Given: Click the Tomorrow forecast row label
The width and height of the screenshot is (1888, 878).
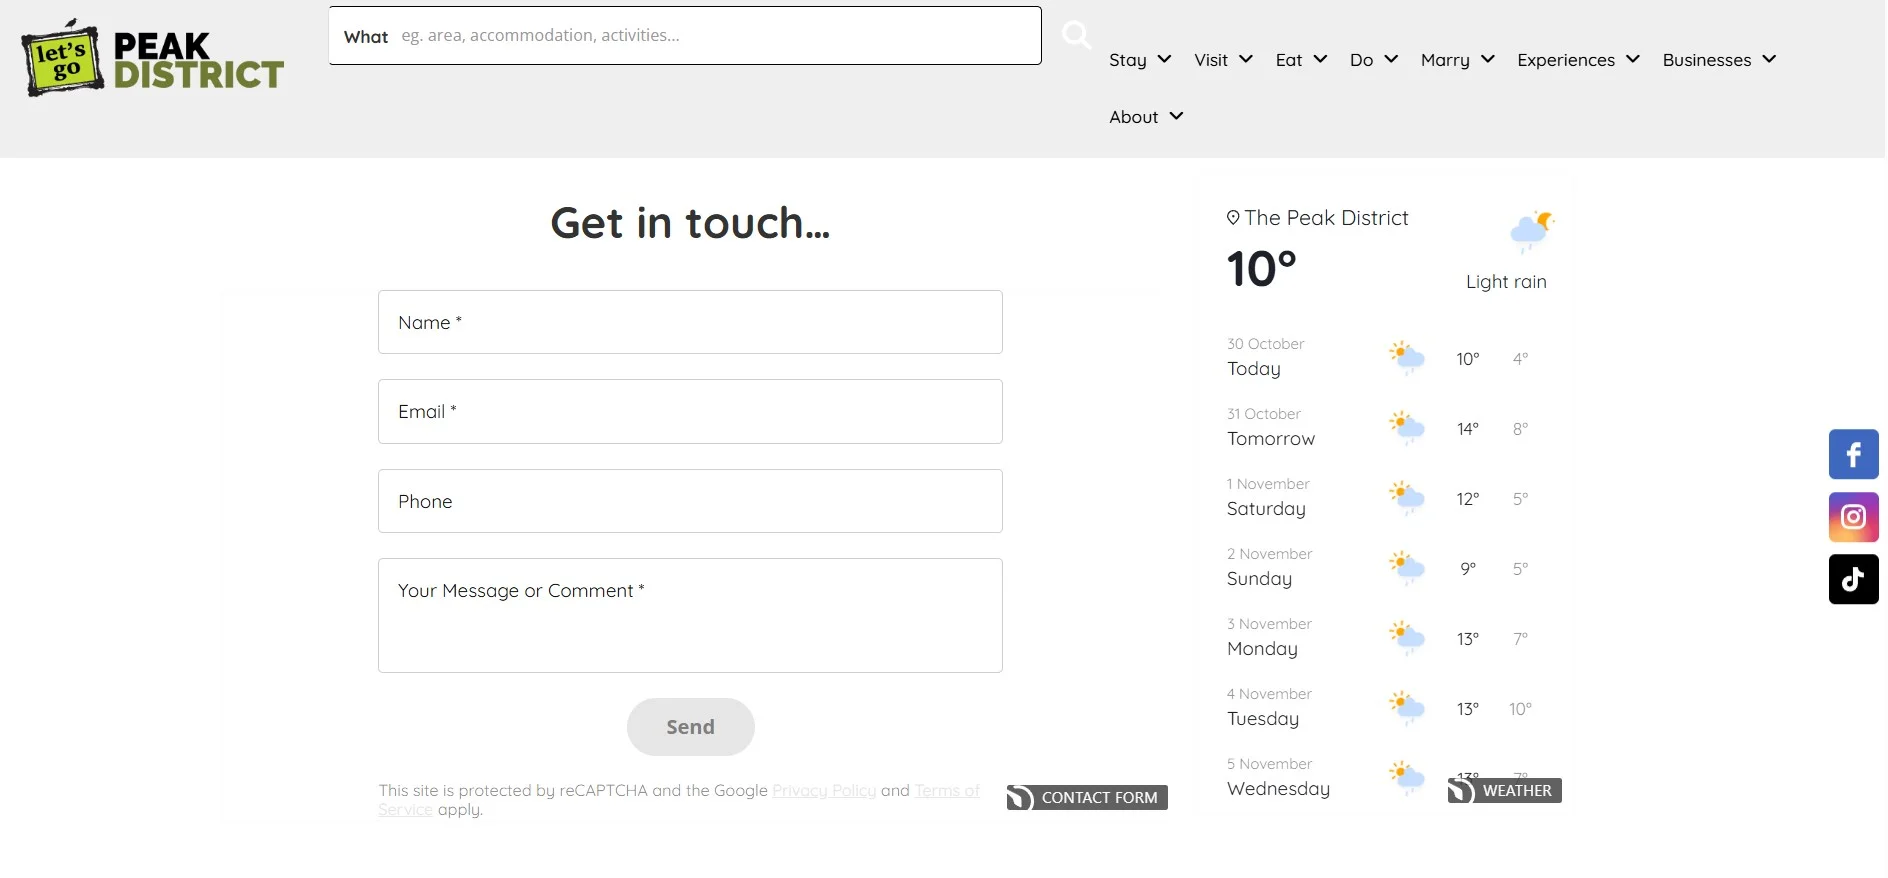Looking at the screenshot, I should [x=1271, y=439].
